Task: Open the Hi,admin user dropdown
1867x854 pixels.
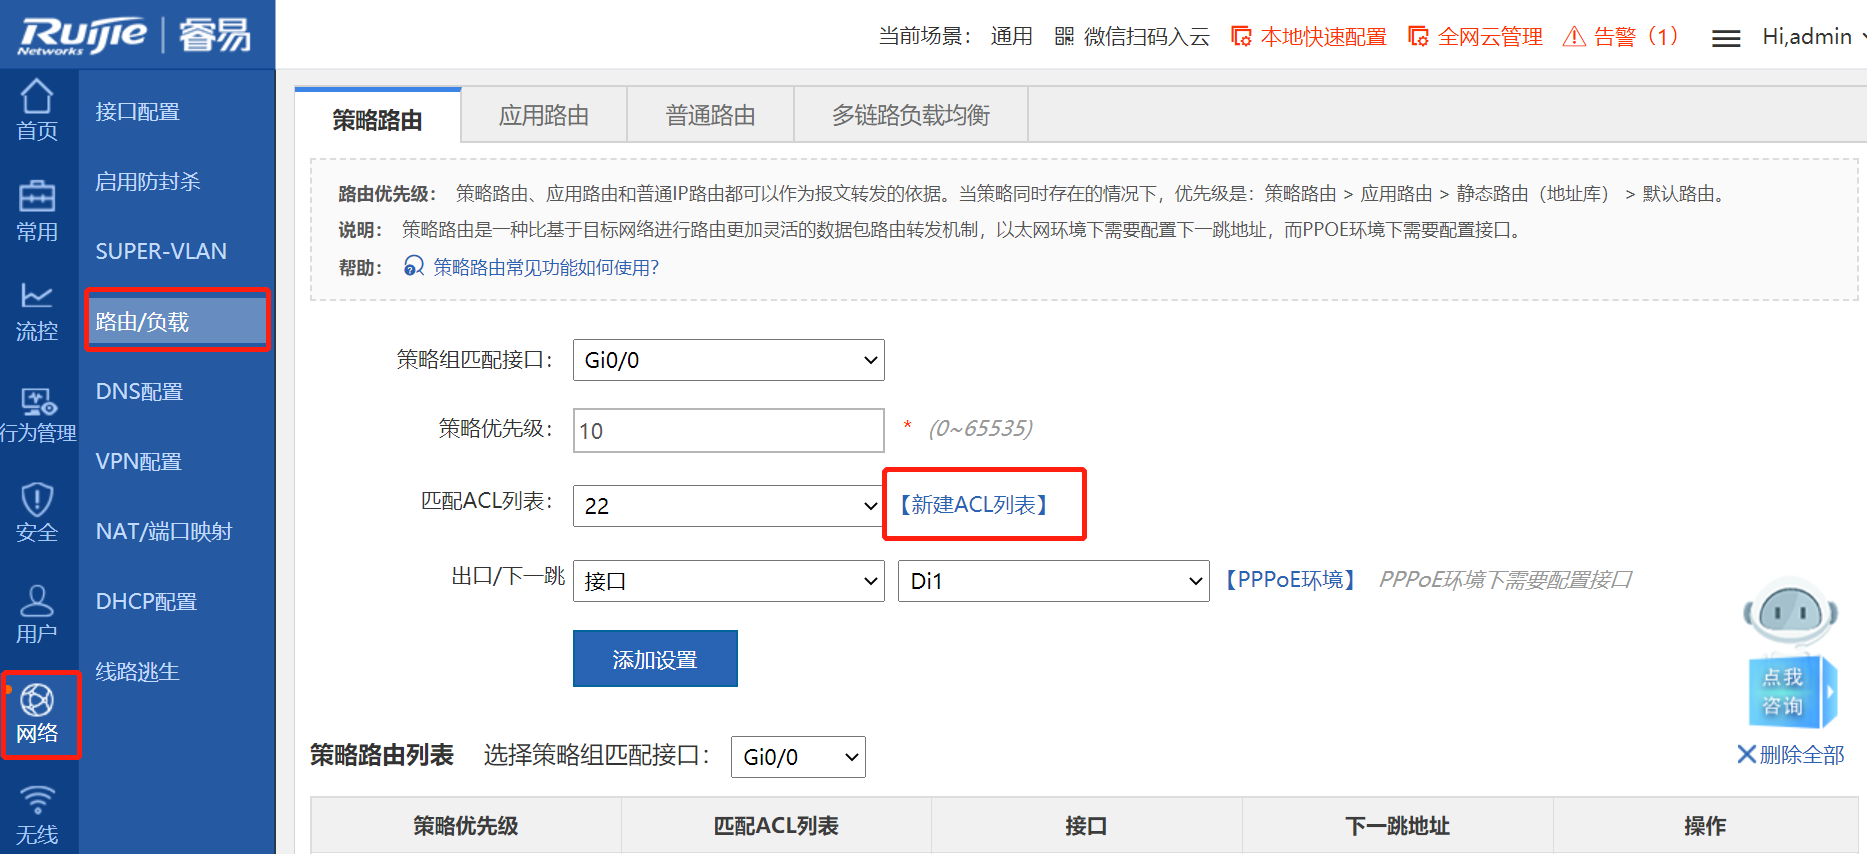Action: tap(1814, 37)
